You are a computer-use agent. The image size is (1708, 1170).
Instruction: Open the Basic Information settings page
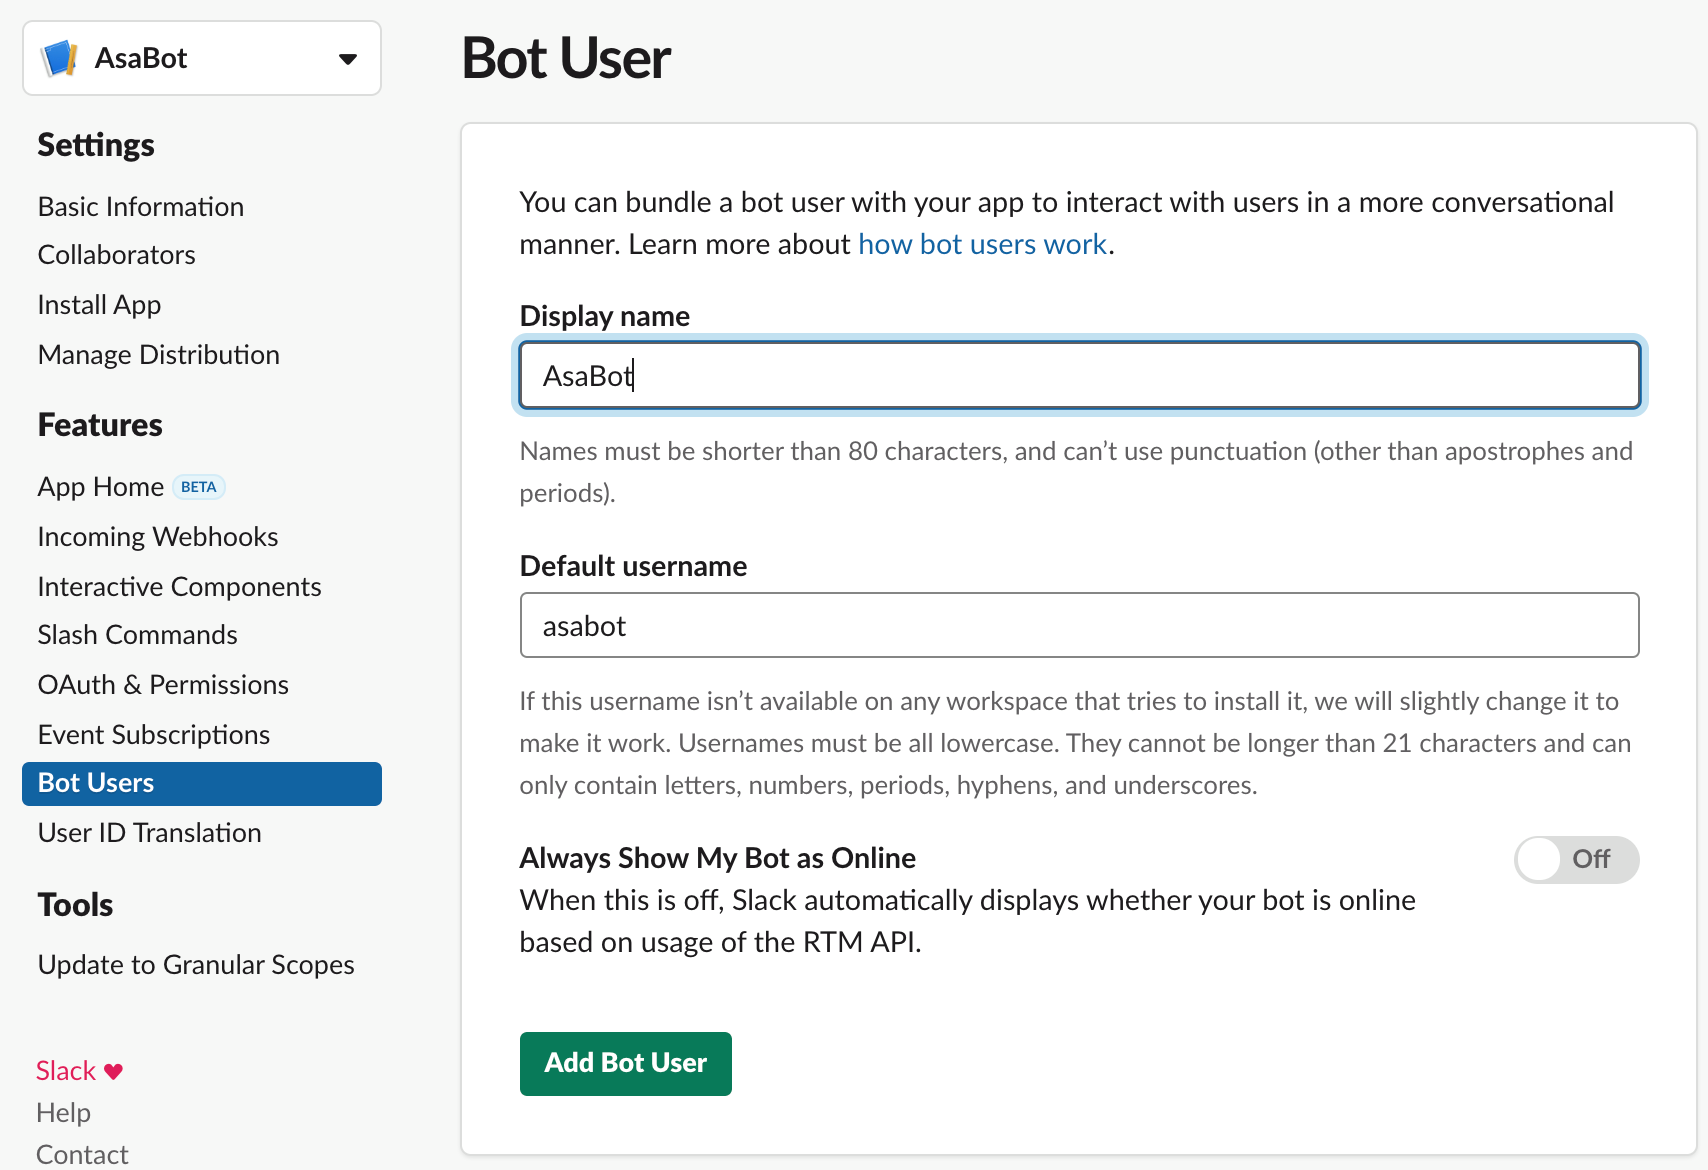140,207
